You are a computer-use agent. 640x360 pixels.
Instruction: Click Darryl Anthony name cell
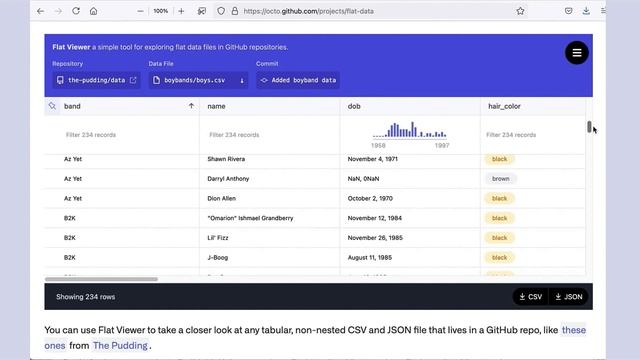(228, 179)
